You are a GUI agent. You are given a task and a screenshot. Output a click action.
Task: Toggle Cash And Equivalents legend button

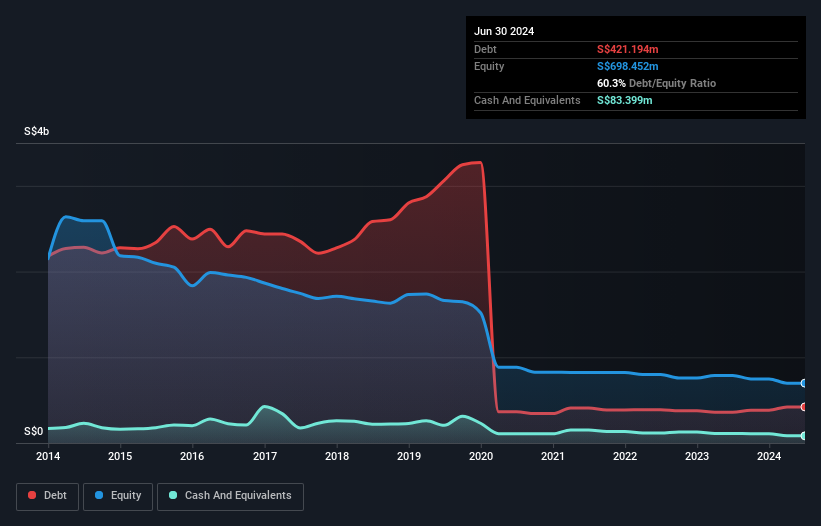[230, 496]
